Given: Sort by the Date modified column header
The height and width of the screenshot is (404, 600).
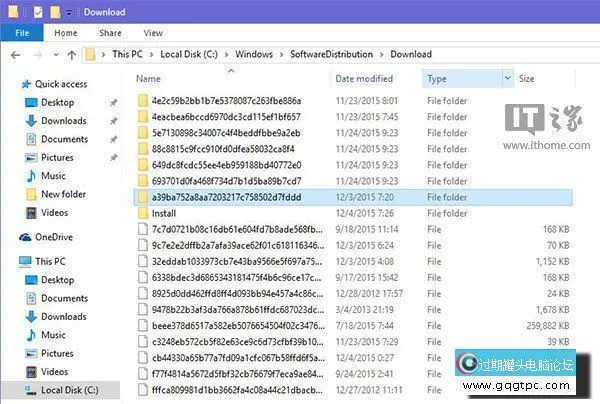Looking at the screenshot, I should pyautogui.click(x=364, y=78).
